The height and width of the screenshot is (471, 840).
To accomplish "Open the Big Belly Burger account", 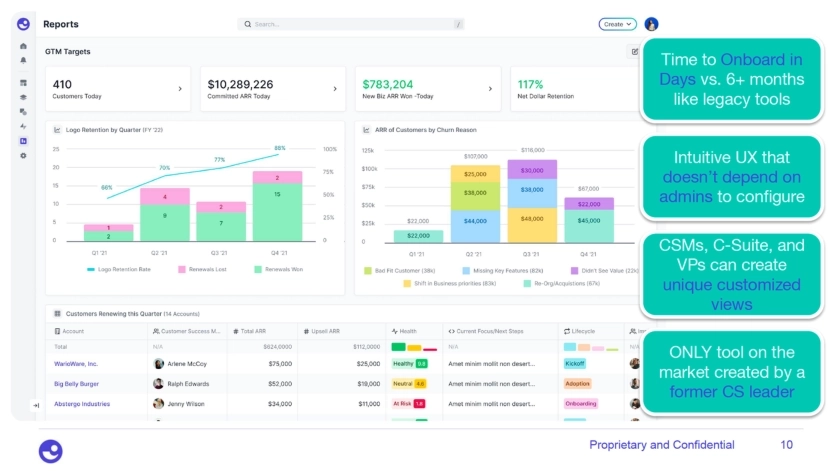I will point(75,383).
